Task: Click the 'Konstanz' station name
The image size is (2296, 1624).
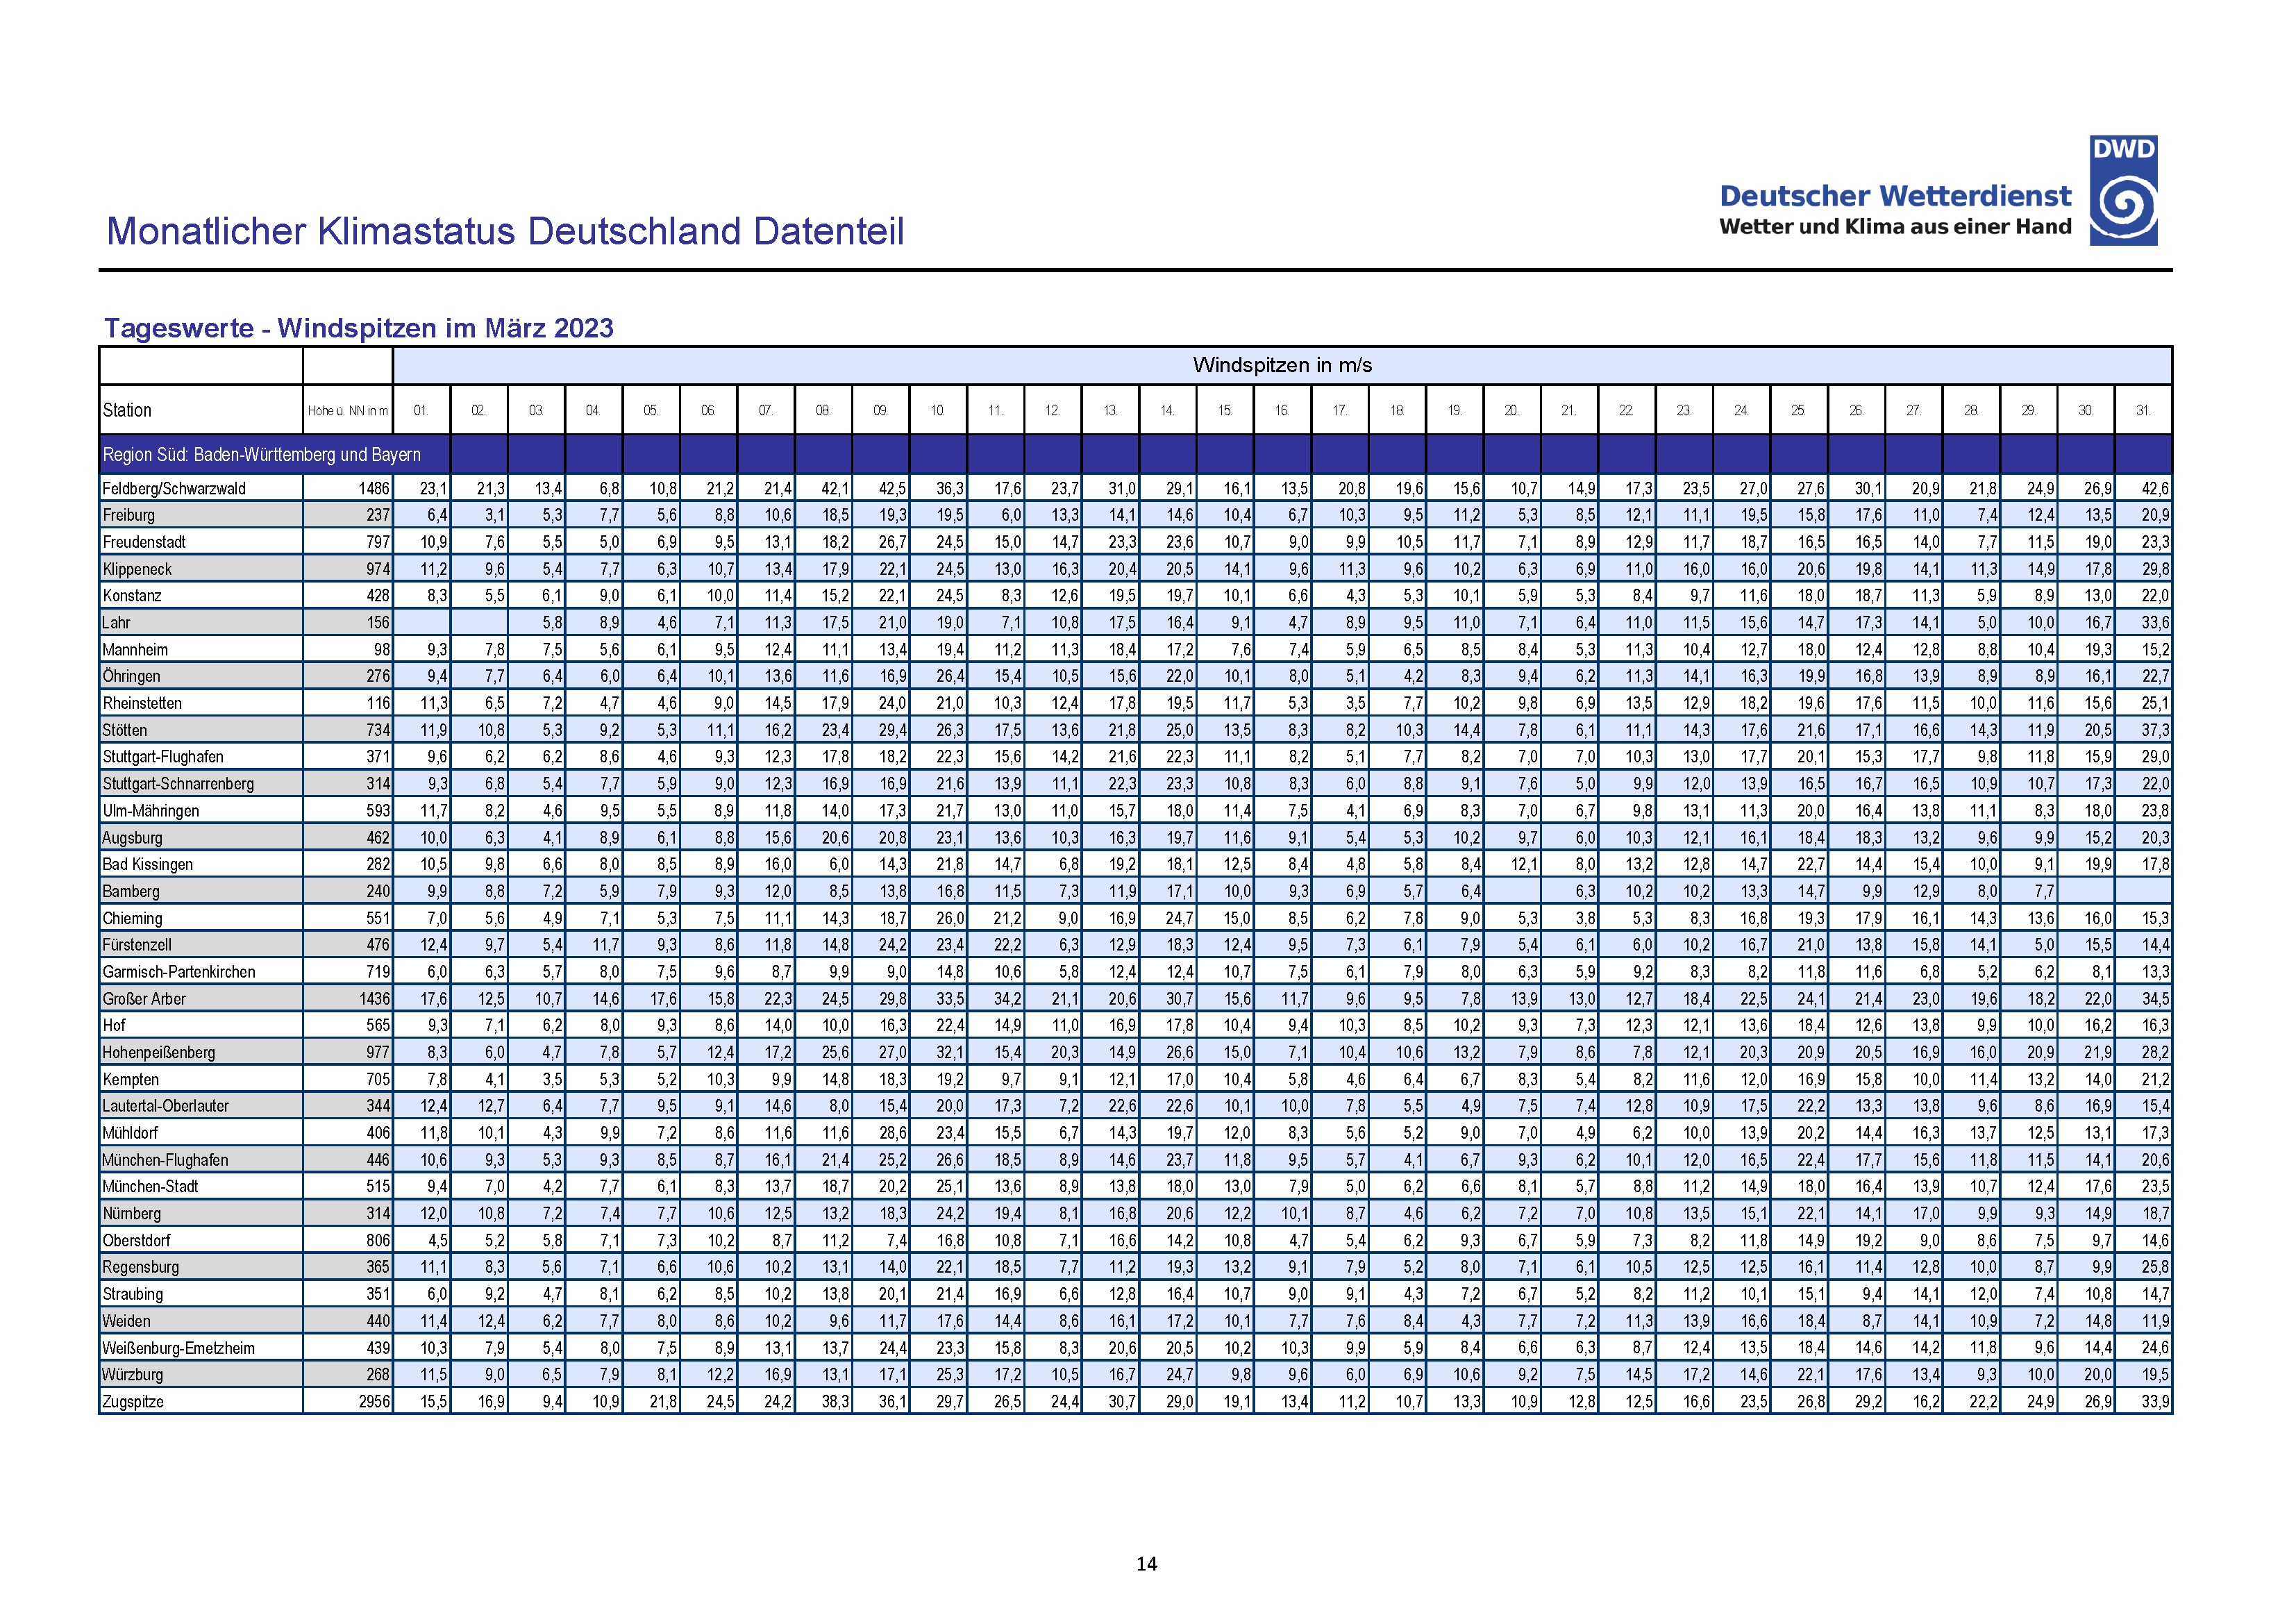Action: [132, 596]
